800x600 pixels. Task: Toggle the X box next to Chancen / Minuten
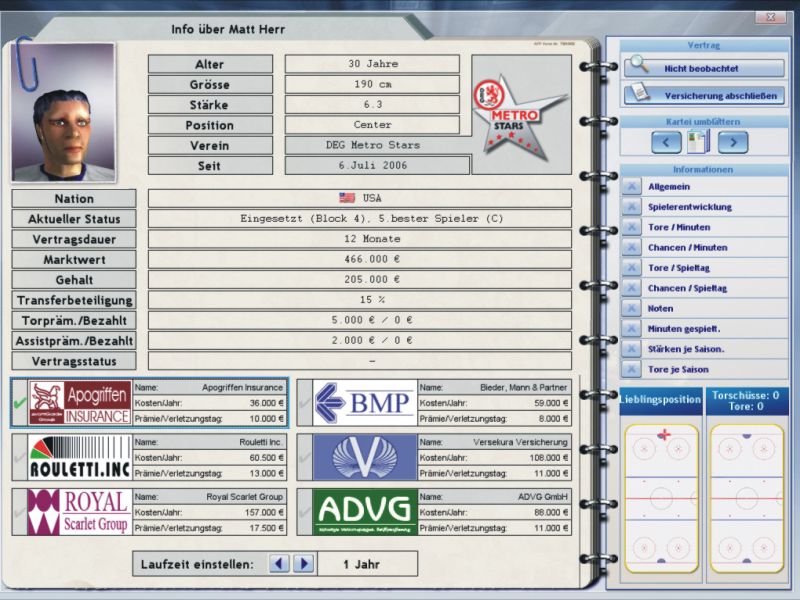click(632, 247)
